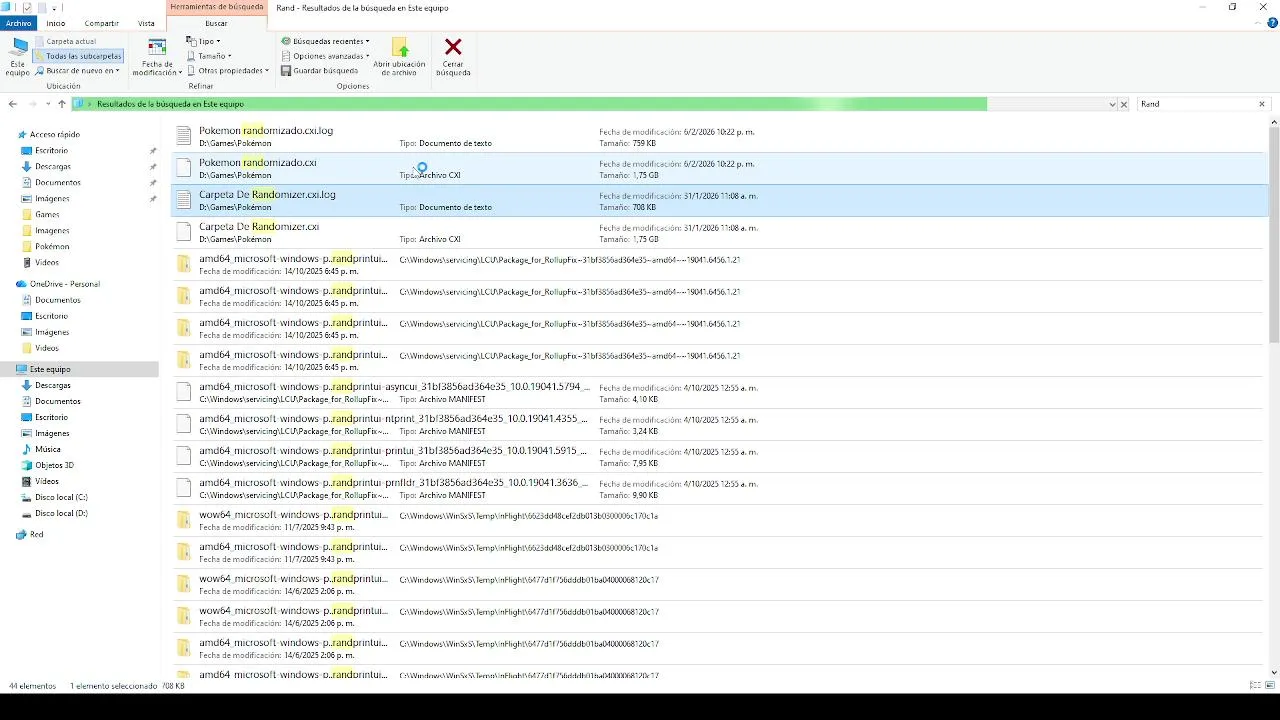Stop search with the X beside address bar
The height and width of the screenshot is (720, 1280).
pos(1124,104)
